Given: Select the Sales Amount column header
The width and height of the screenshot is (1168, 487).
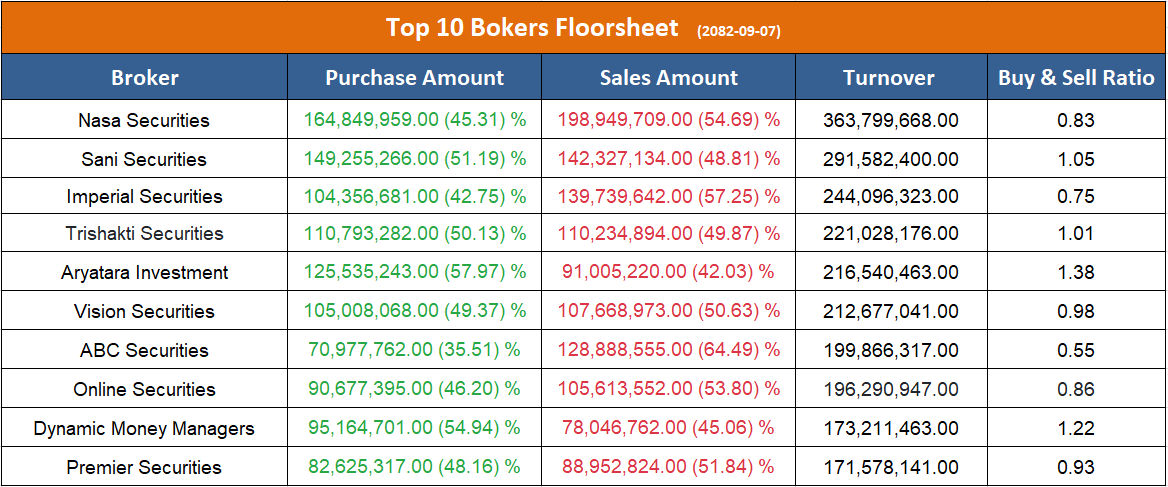Looking at the screenshot, I should (x=669, y=78).
